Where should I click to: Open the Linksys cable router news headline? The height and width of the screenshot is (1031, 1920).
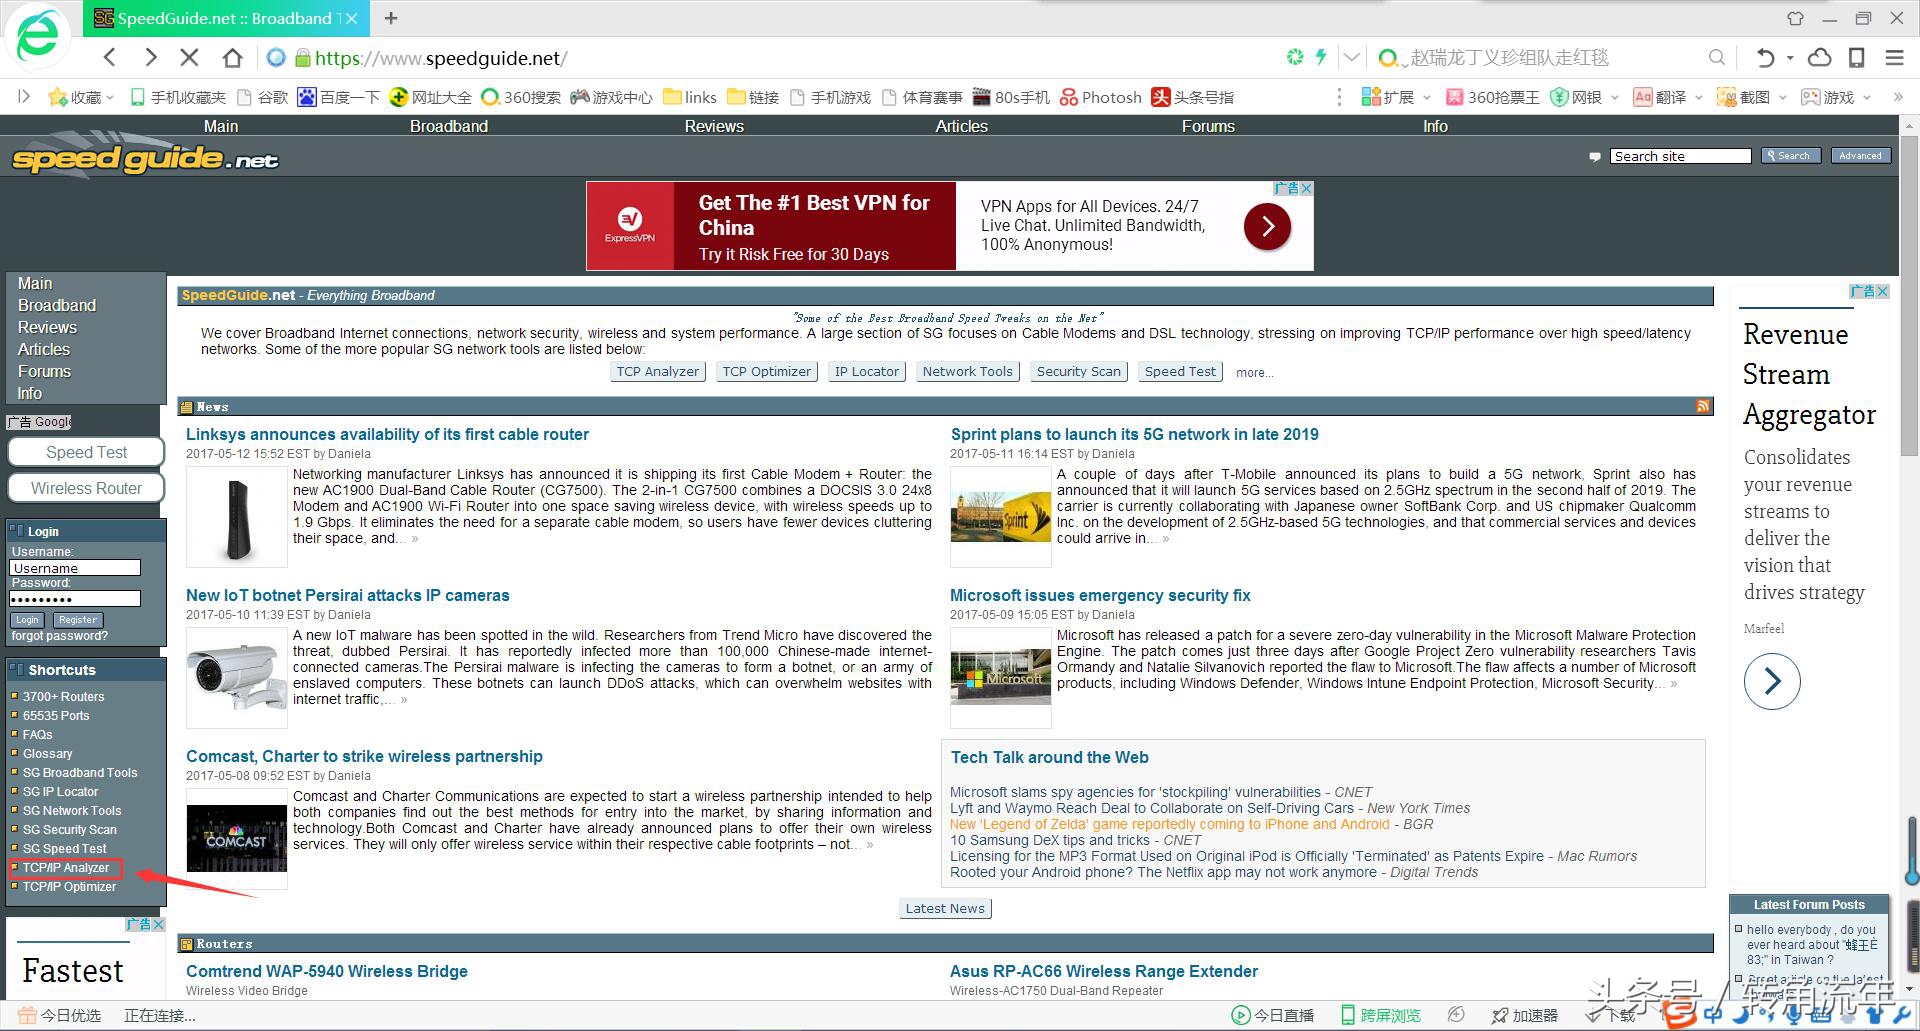387,434
